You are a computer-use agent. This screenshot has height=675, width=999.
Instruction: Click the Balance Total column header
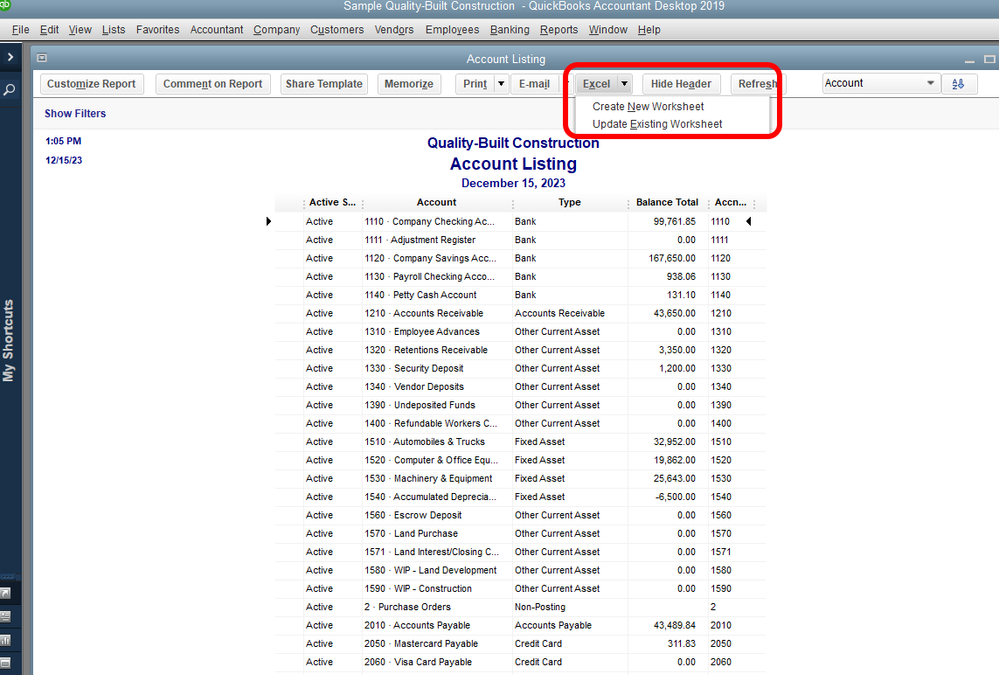coord(667,202)
